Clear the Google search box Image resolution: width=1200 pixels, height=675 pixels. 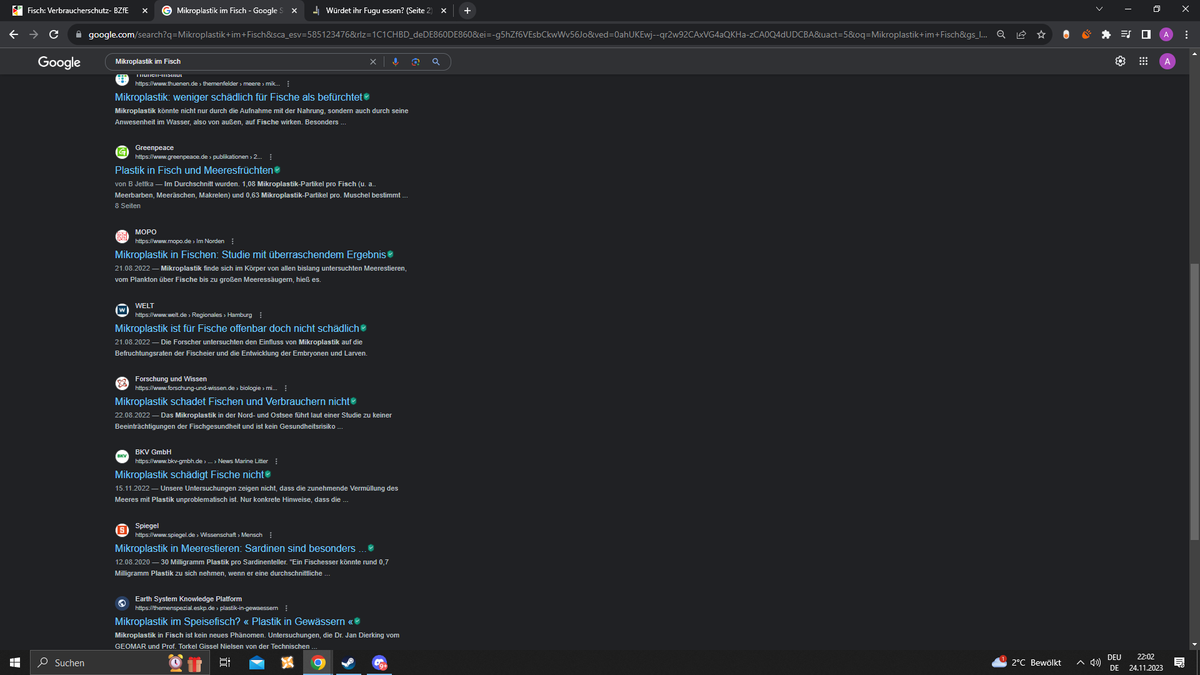pyautogui.click(x=373, y=62)
